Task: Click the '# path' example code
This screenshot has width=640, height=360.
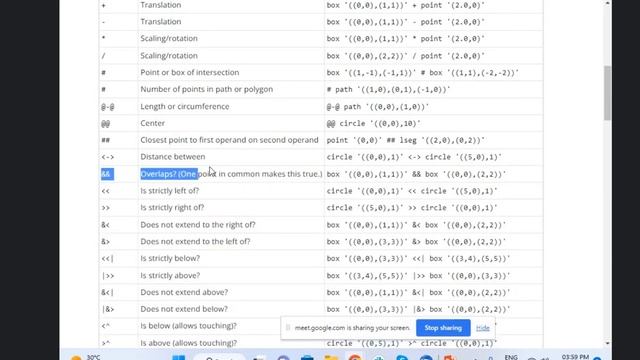Action: pyautogui.click(x=389, y=89)
